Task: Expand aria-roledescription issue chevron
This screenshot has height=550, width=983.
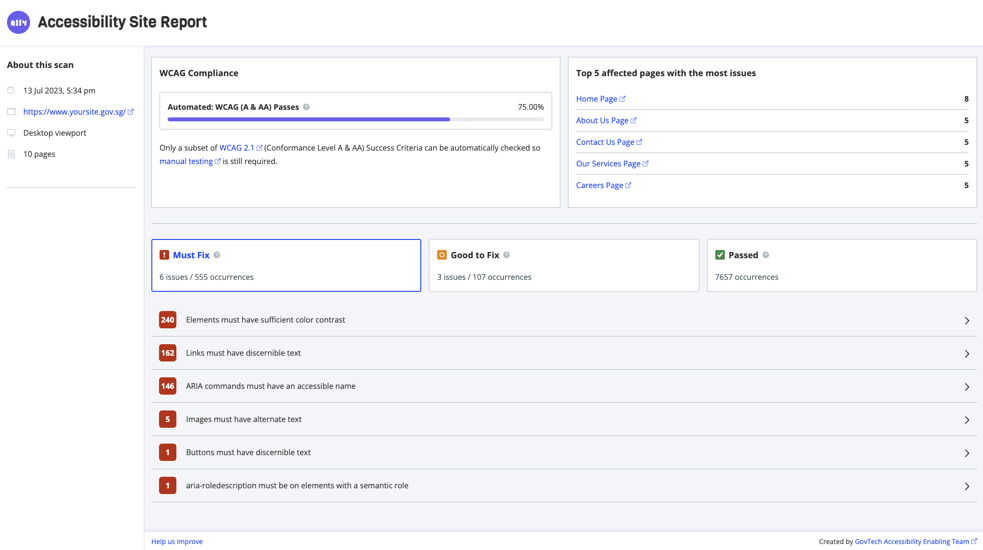Action: coord(967,486)
